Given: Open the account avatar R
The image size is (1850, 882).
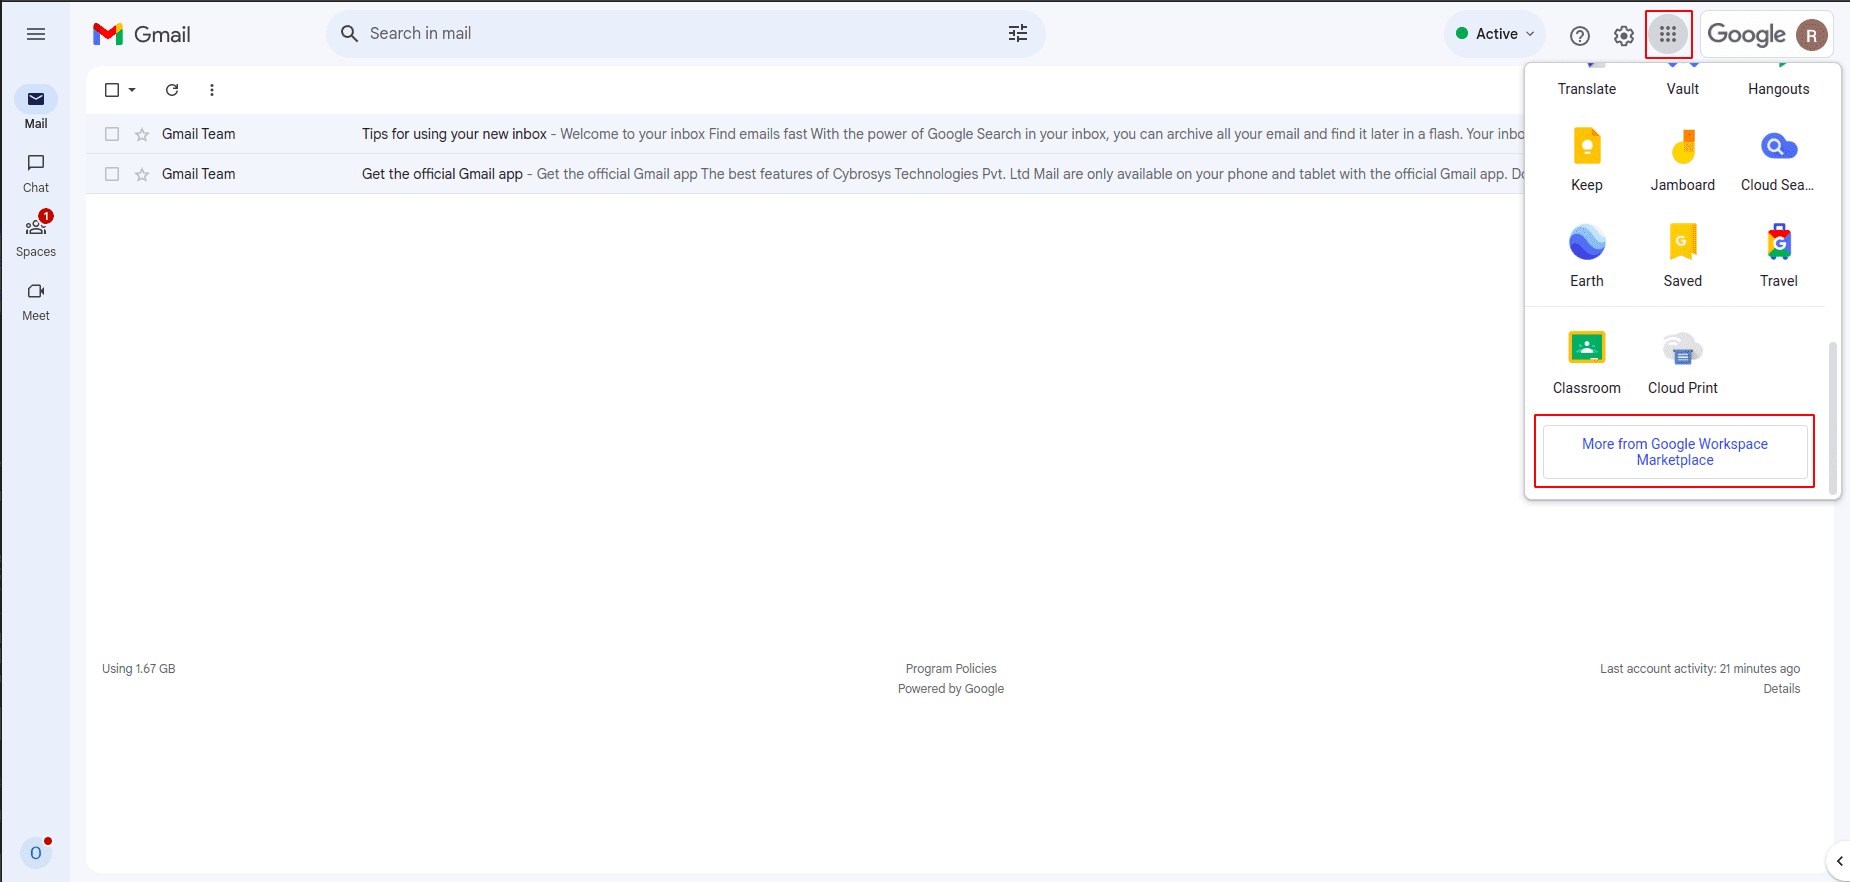Looking at the screenshot, I should click(1812, 35).
